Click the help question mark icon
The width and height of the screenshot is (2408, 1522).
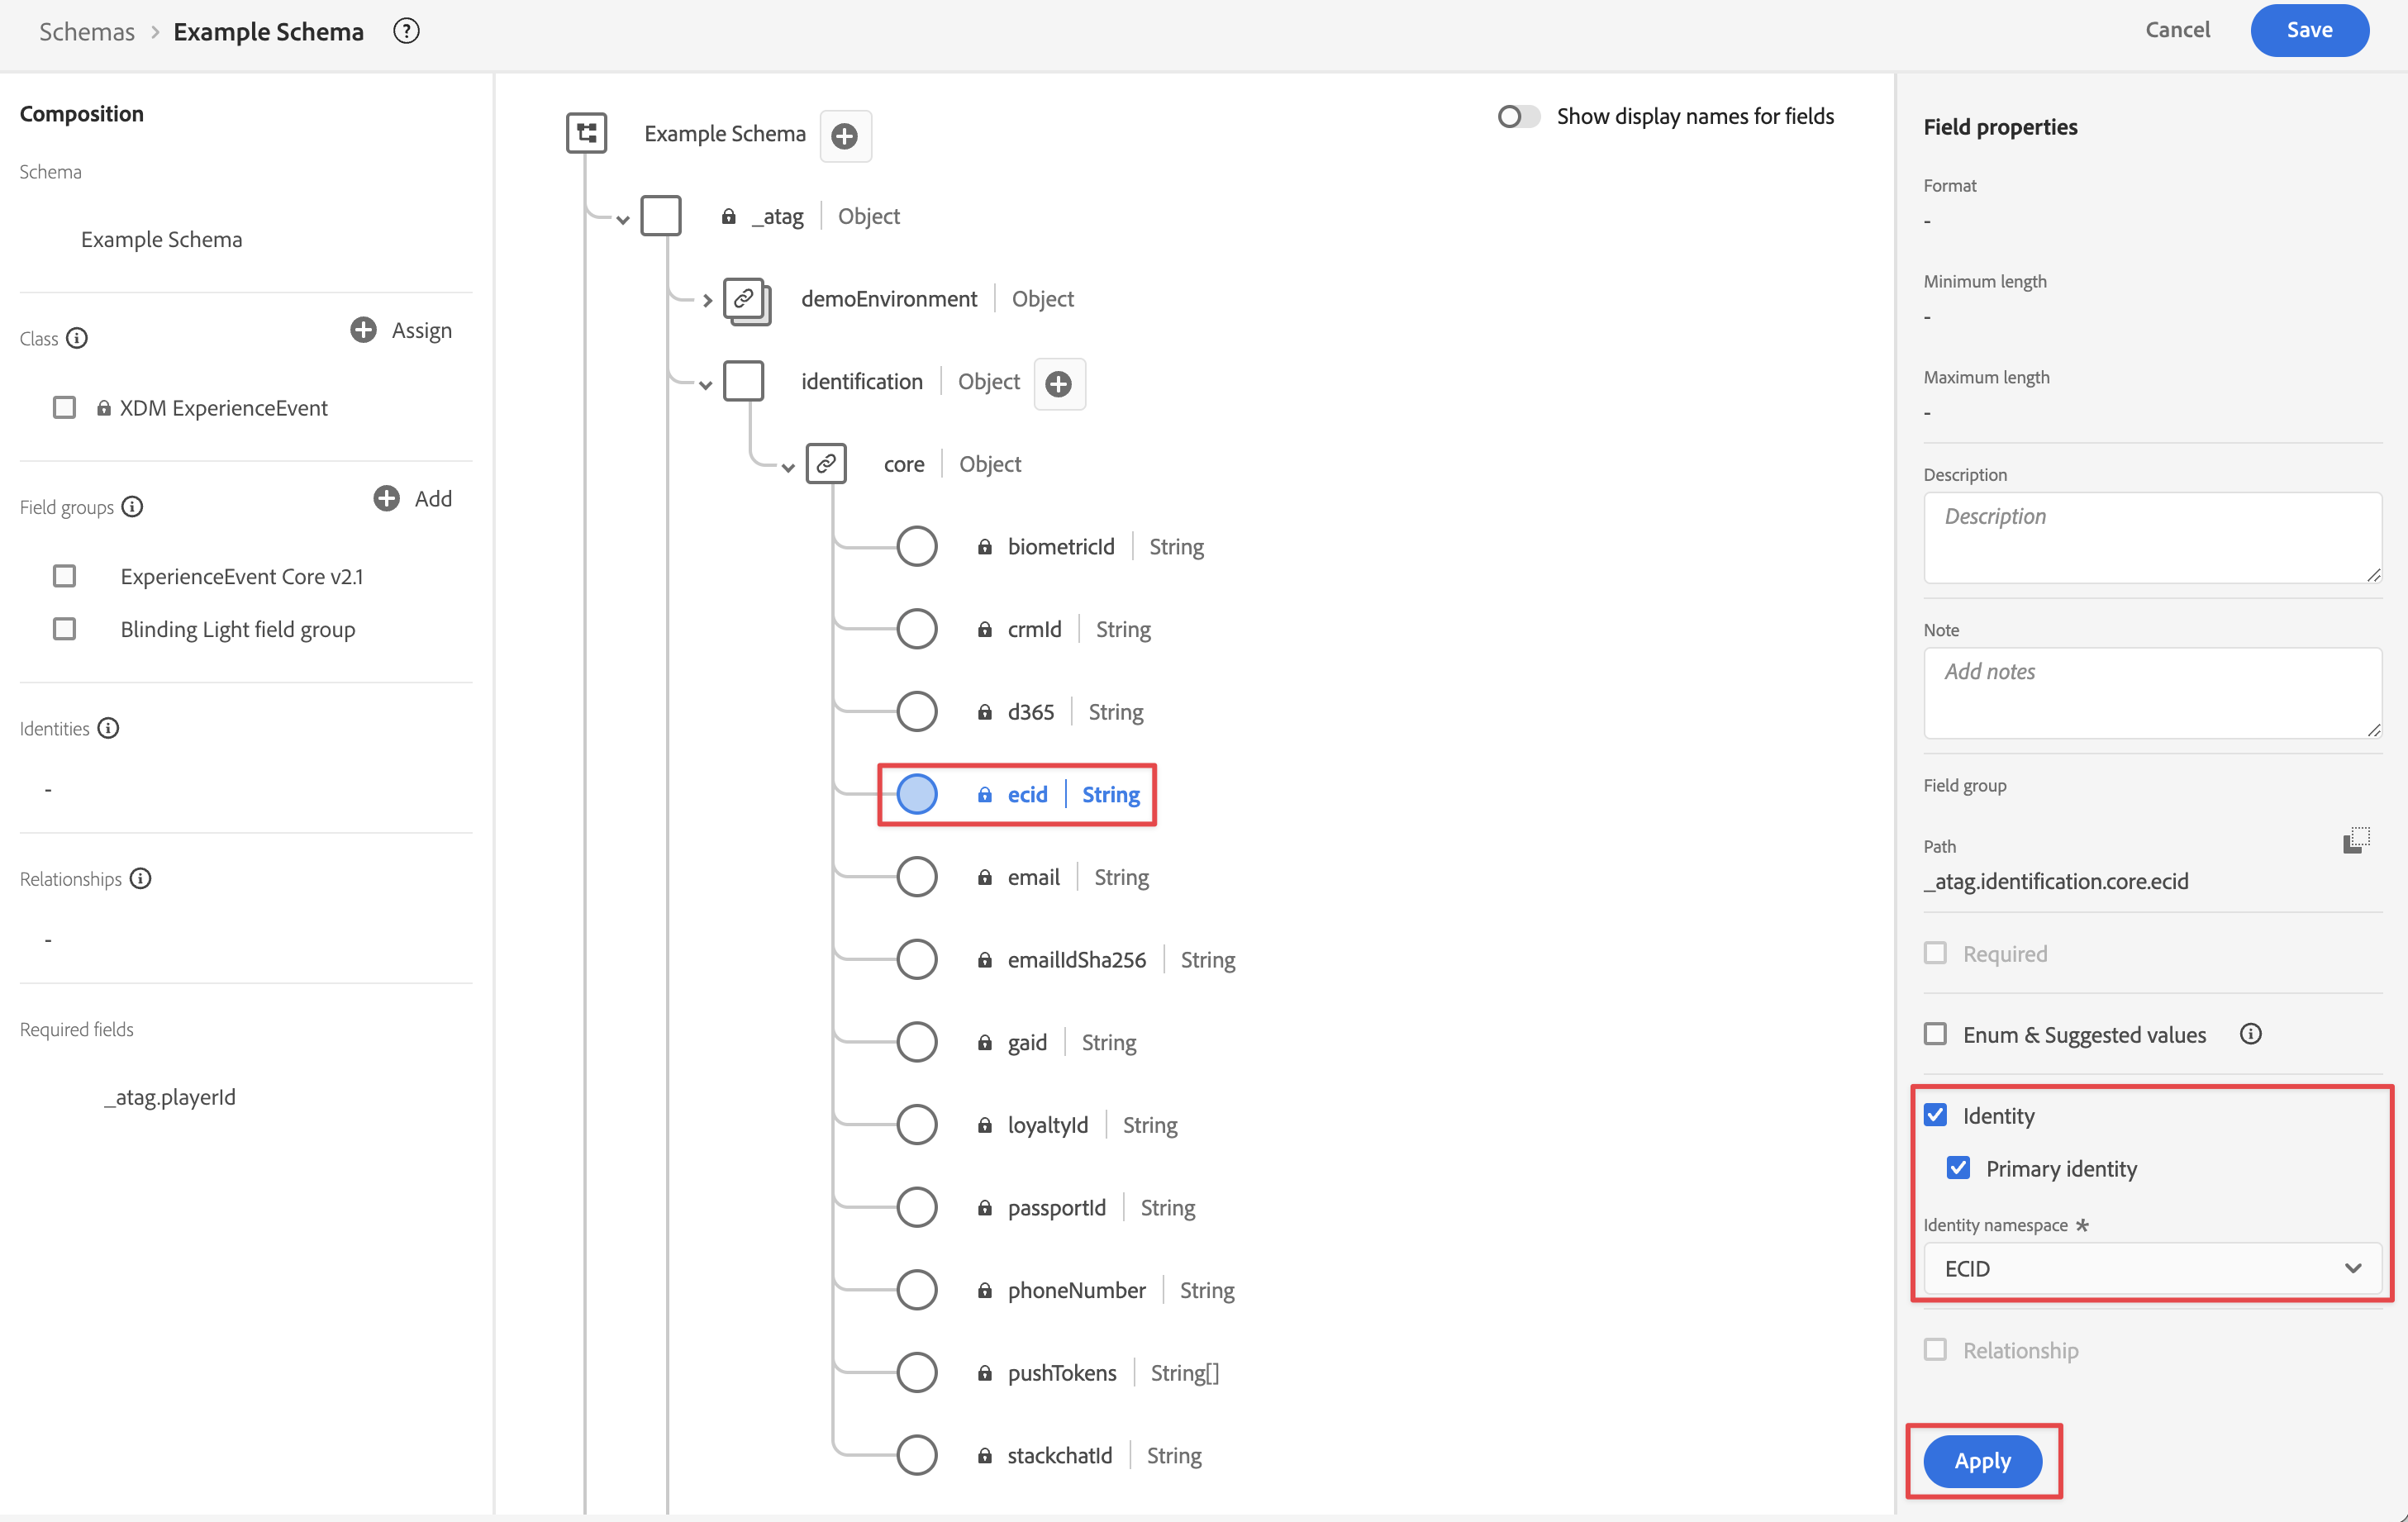pos(406,31)
